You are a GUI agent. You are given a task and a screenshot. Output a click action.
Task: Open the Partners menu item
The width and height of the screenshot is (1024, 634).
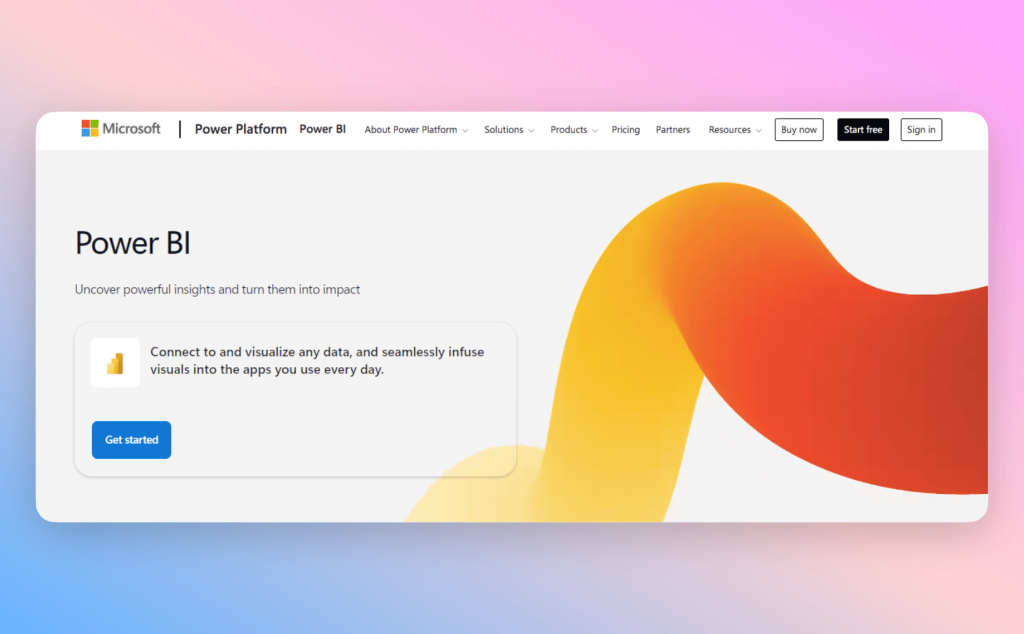tap(673, 130)
